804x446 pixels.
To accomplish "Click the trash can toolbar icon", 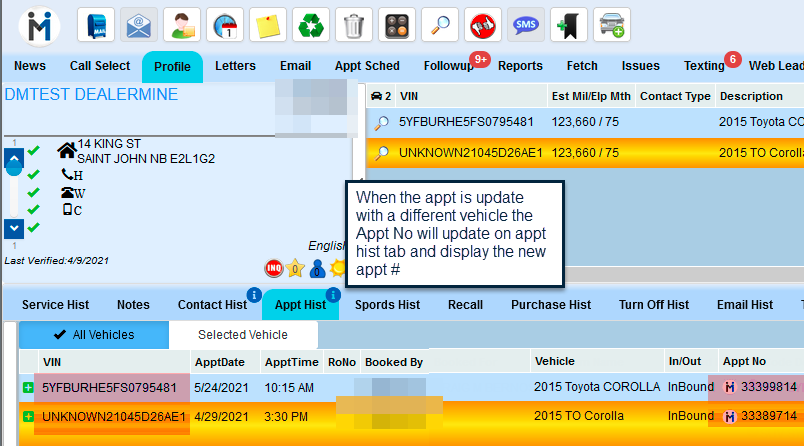I will (x=353, y=24).
